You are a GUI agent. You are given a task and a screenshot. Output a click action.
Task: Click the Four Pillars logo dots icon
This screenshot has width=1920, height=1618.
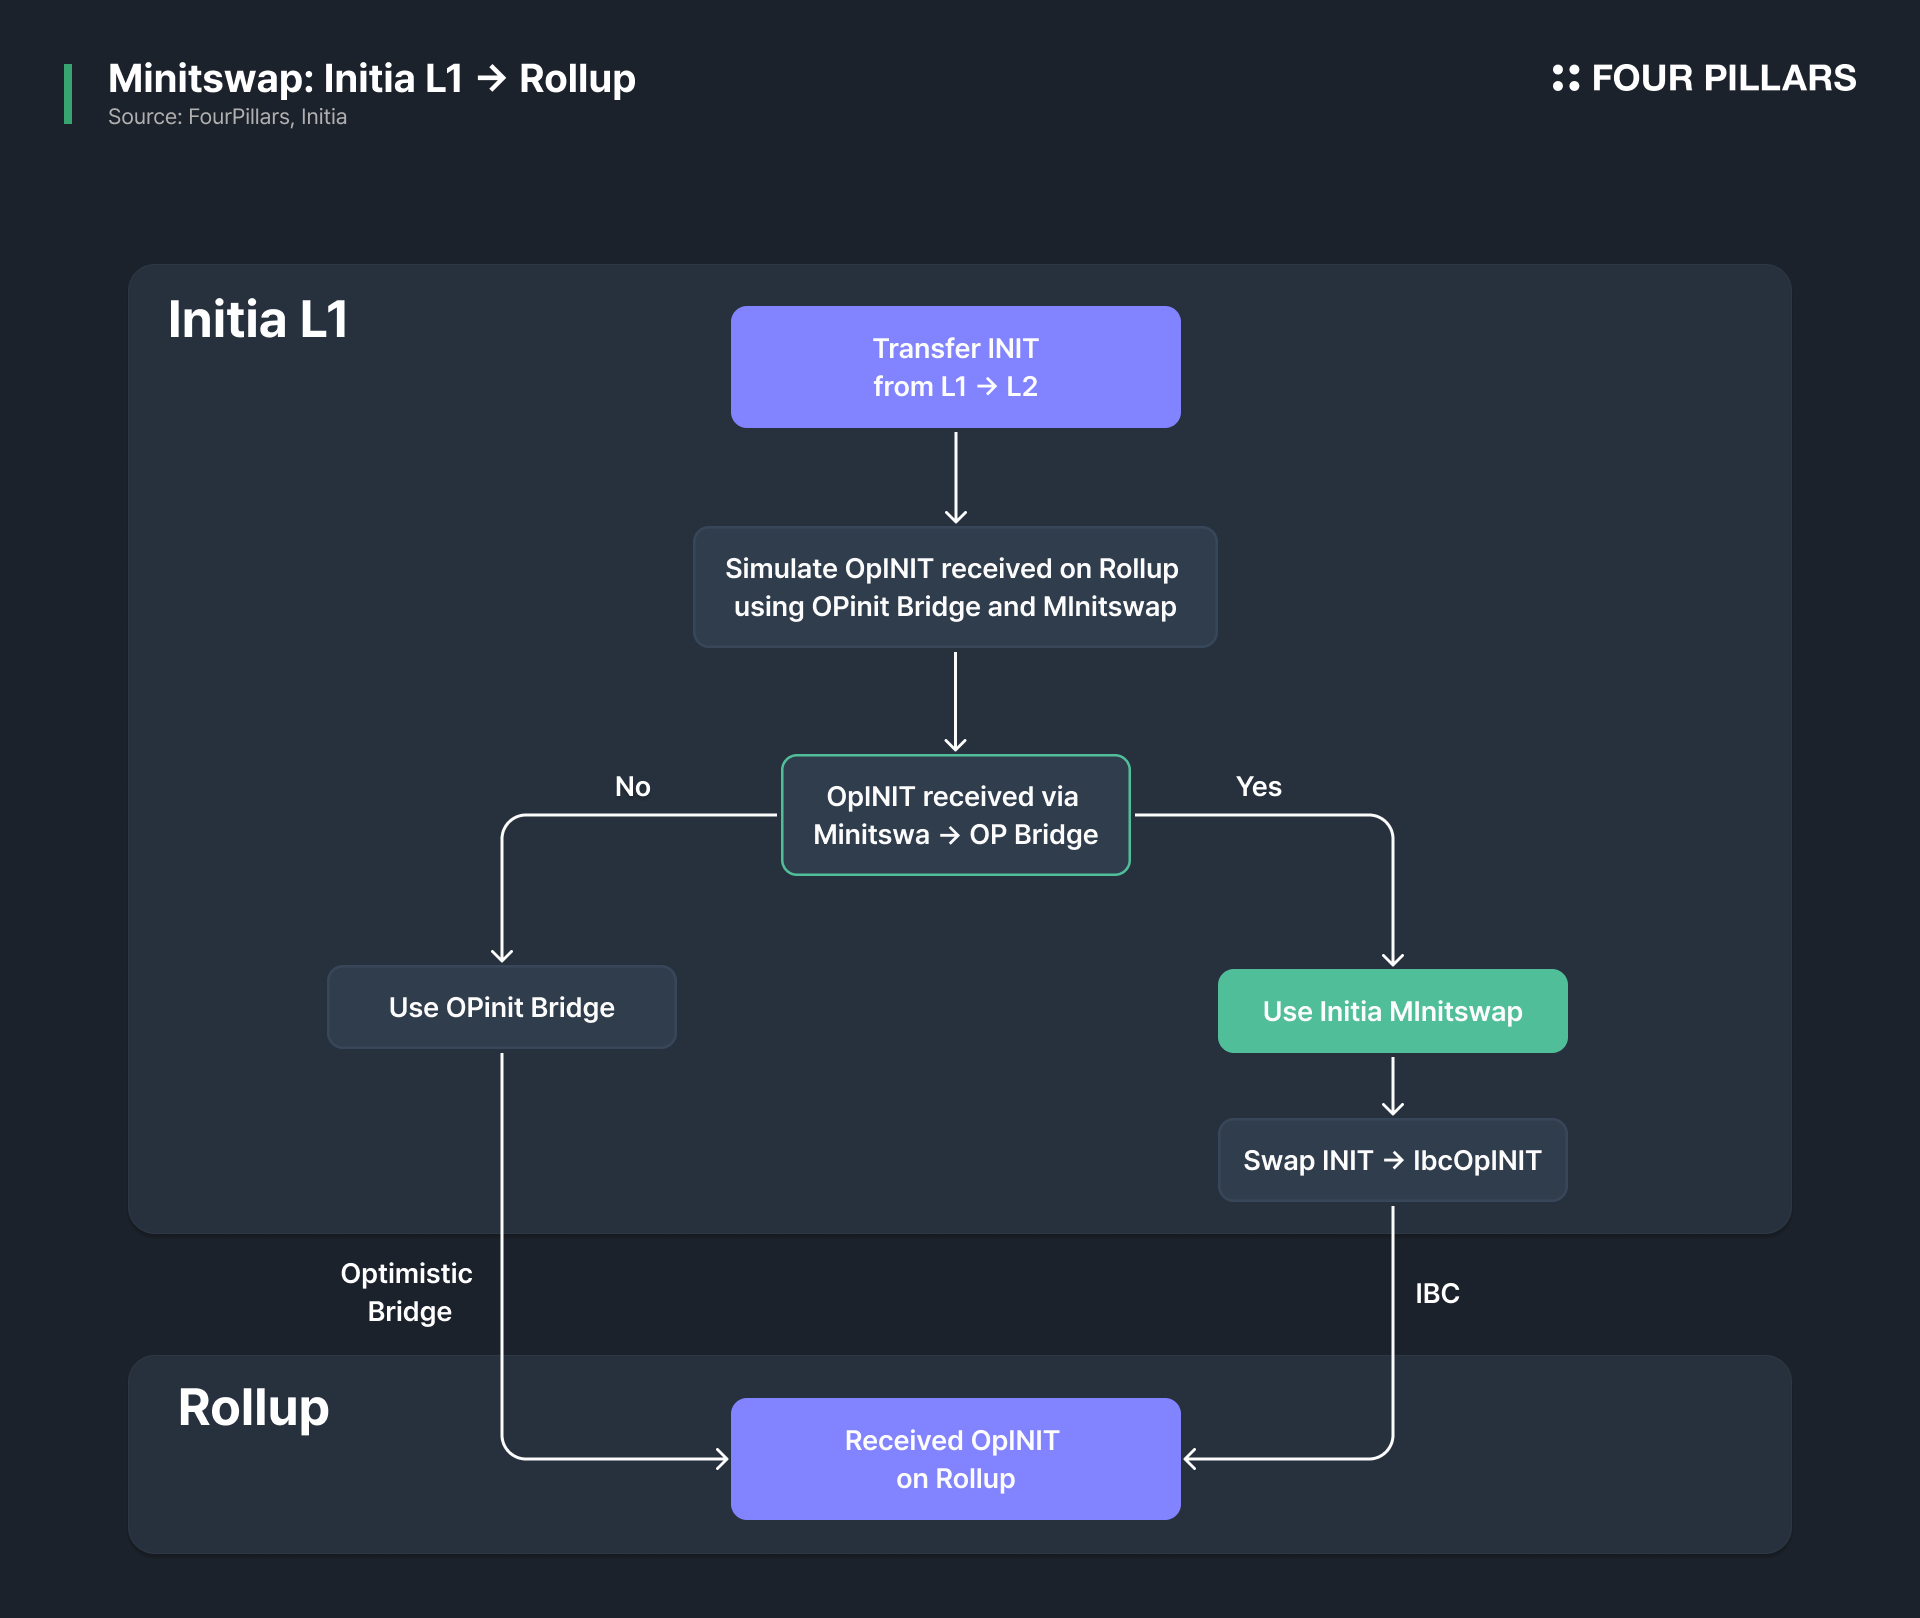pos(1565,78)
